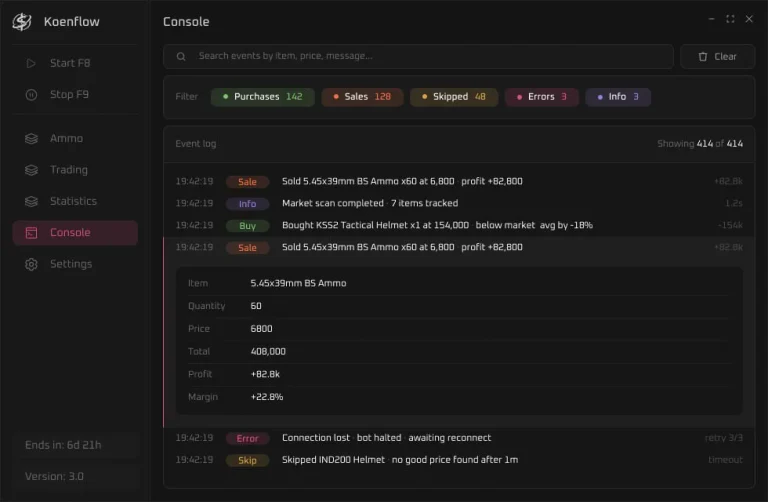This screenshot has width=768, height=502.
Task: Maximize the Koenflow window
Action: pos(730,19)
